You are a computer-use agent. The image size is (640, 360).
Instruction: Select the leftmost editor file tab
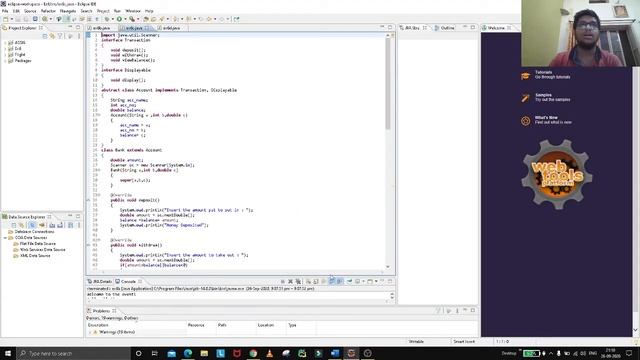point(99,28)
